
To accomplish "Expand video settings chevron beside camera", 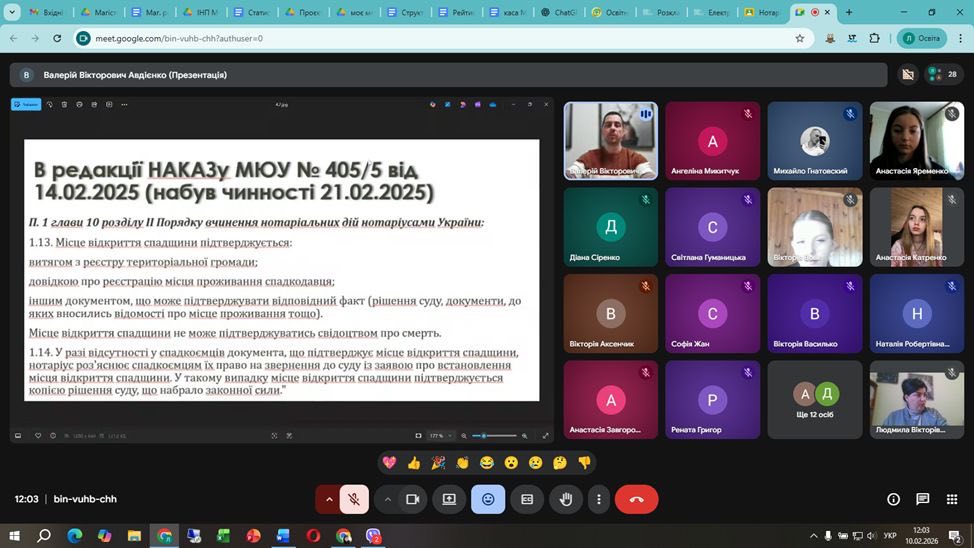I will [387, 499].
